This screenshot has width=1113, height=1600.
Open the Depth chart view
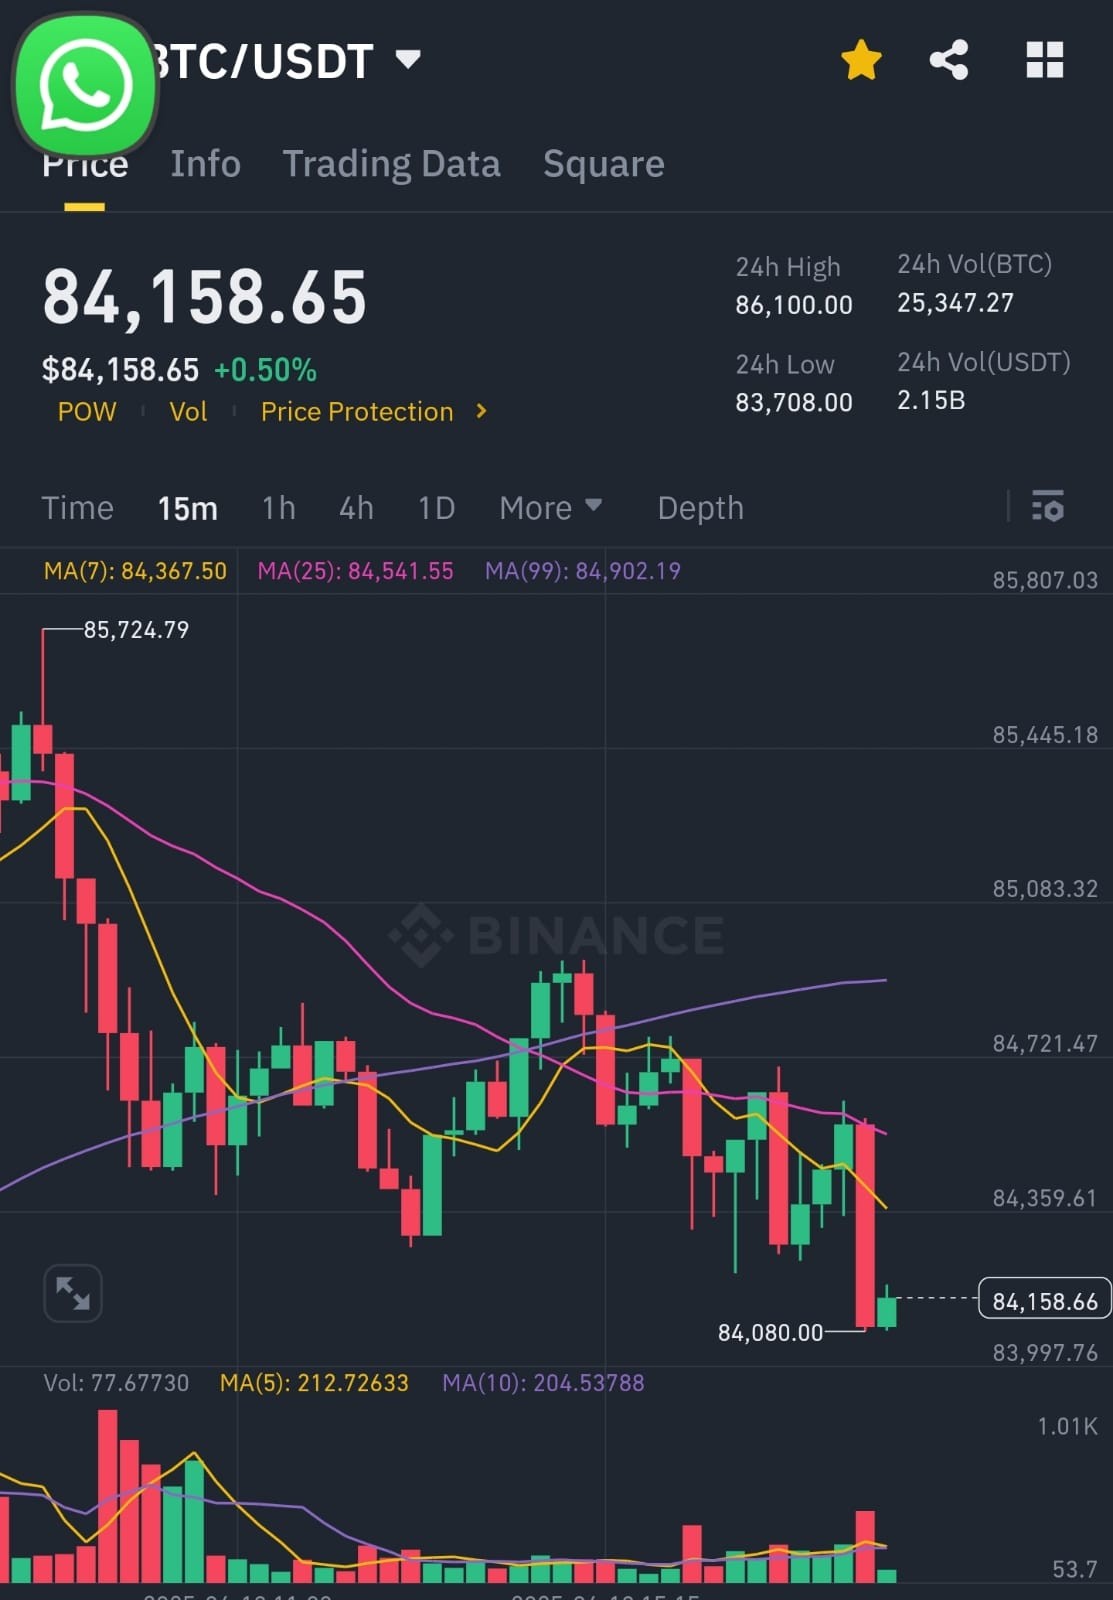coord(700,508)
